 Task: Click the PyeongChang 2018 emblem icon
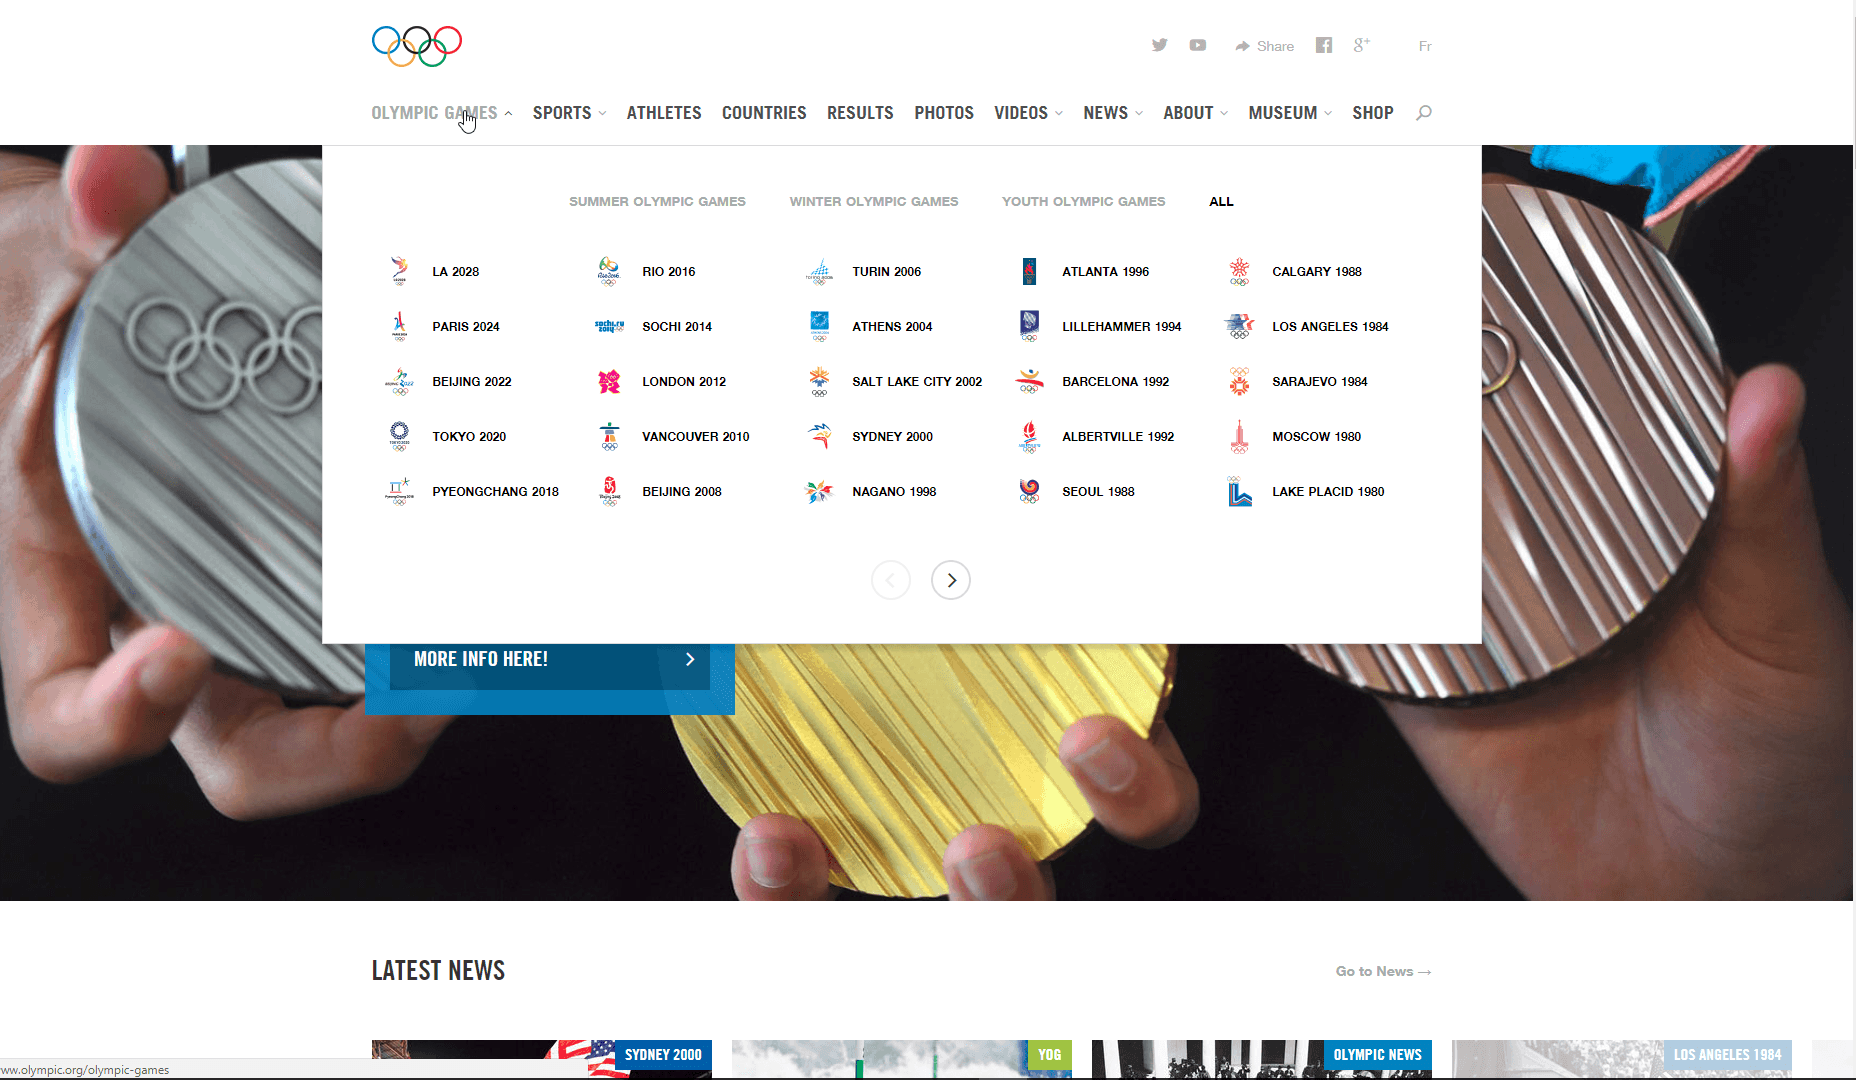400,491
